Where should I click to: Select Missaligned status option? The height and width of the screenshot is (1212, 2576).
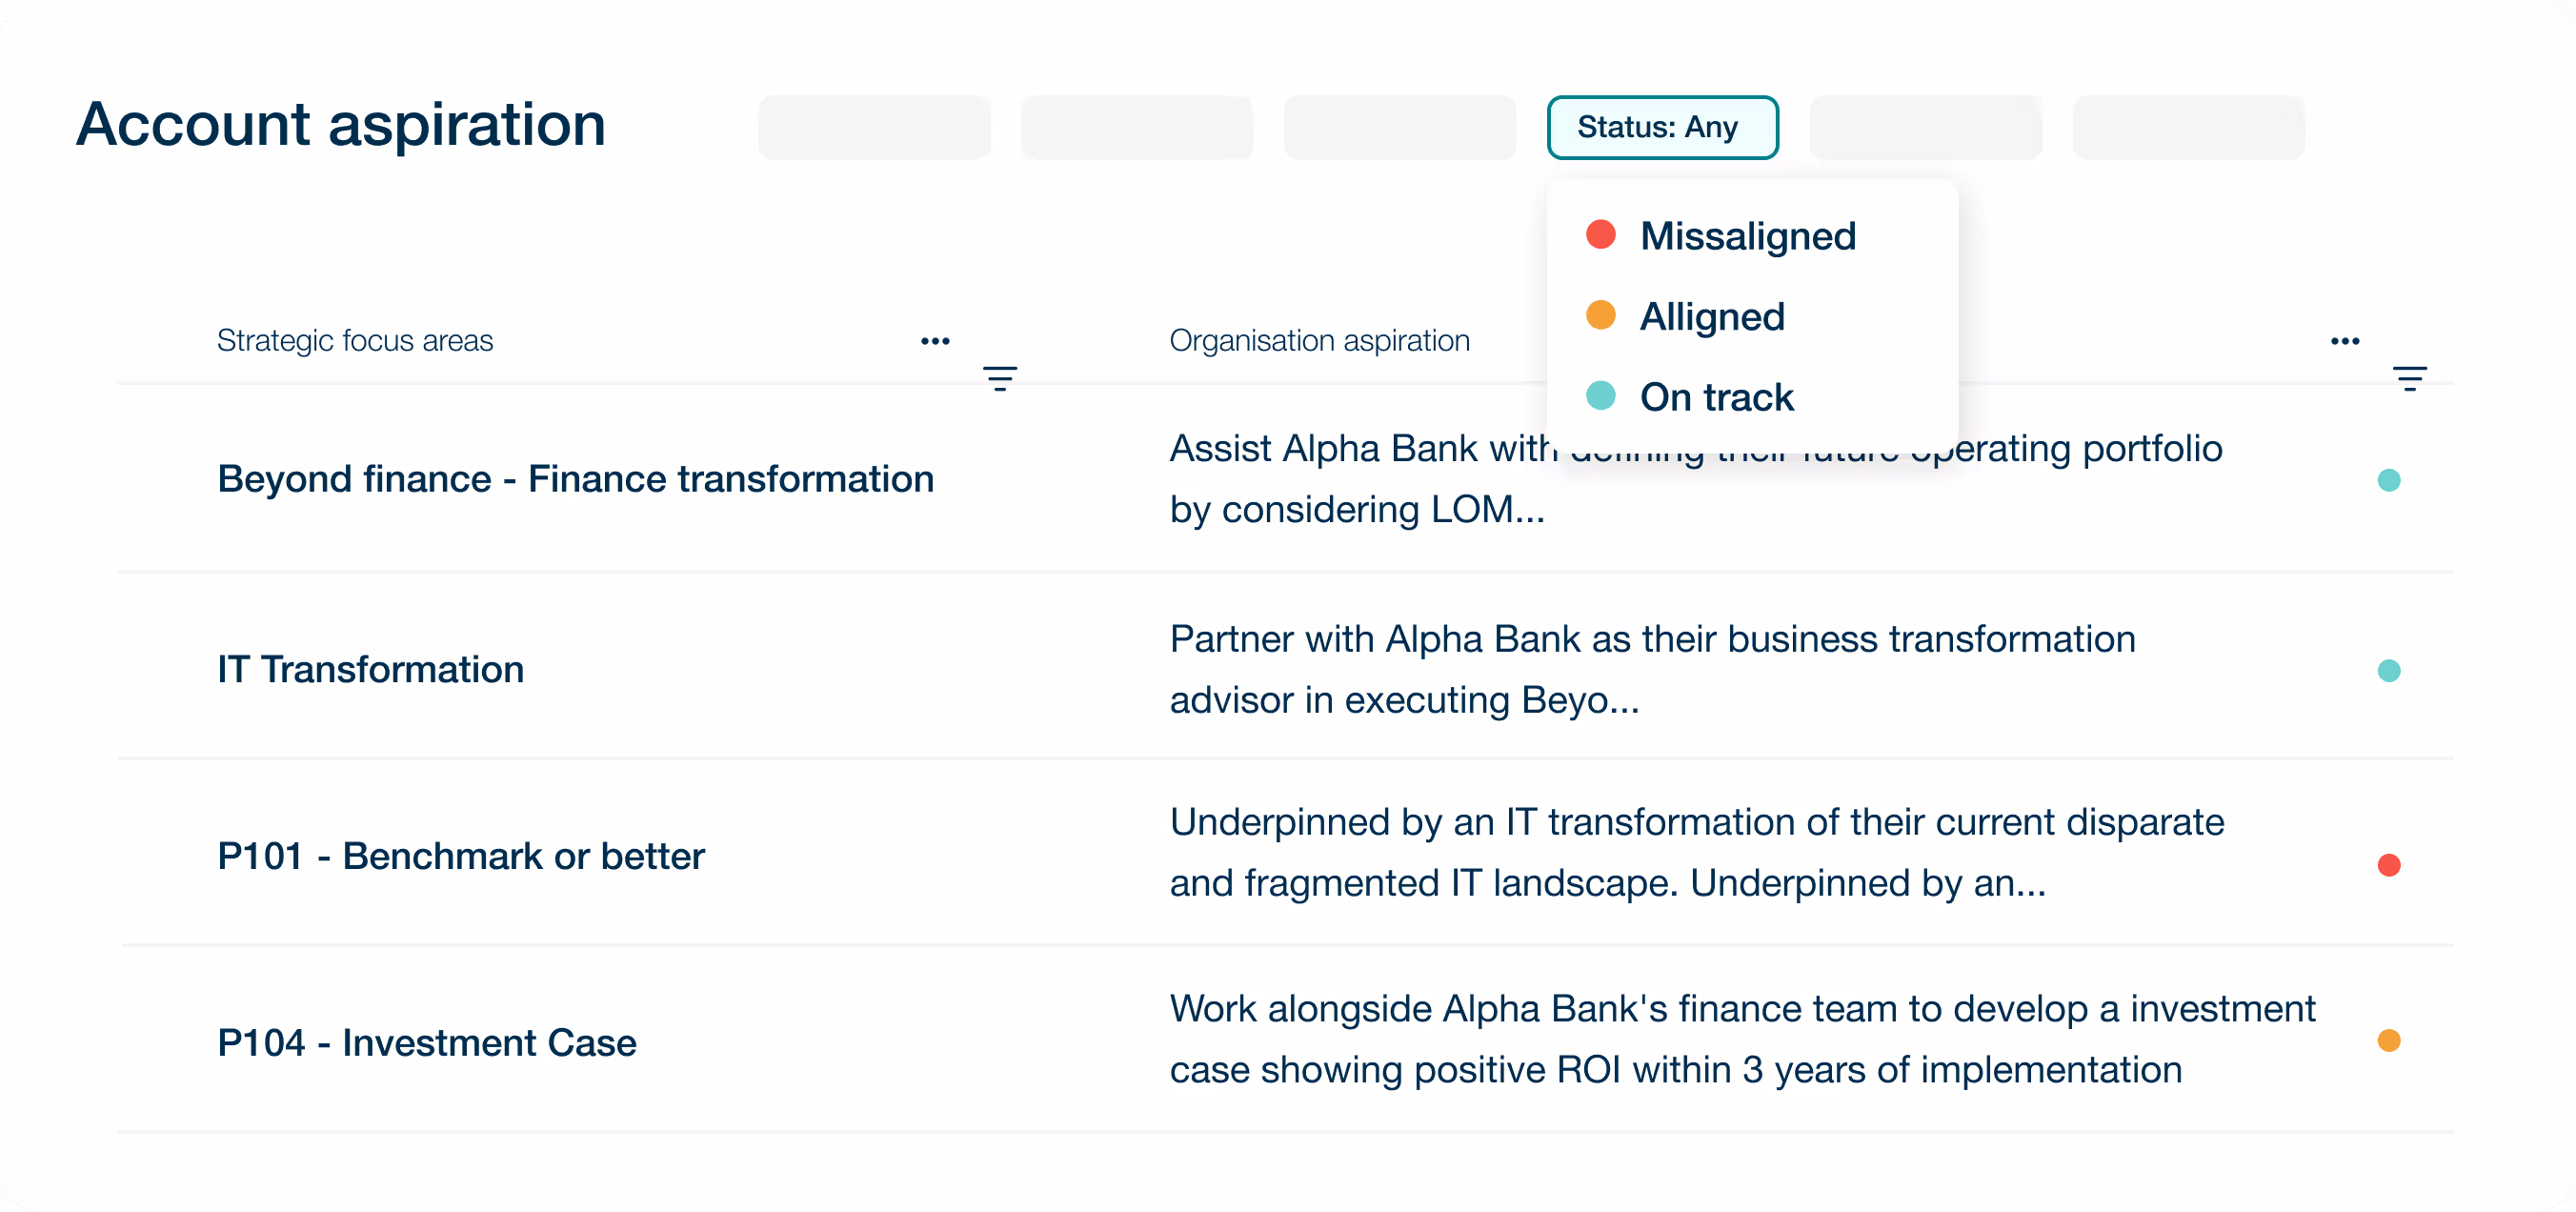[1747, 237]
